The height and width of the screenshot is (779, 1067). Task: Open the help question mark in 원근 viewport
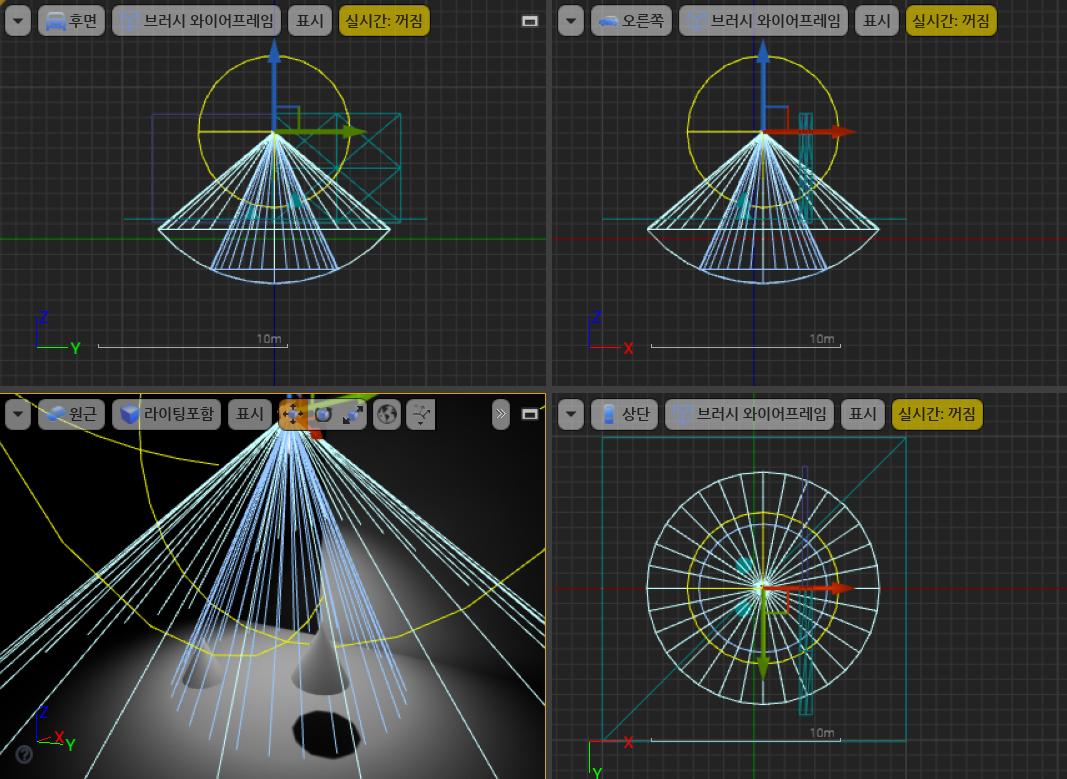click(24, 754)
